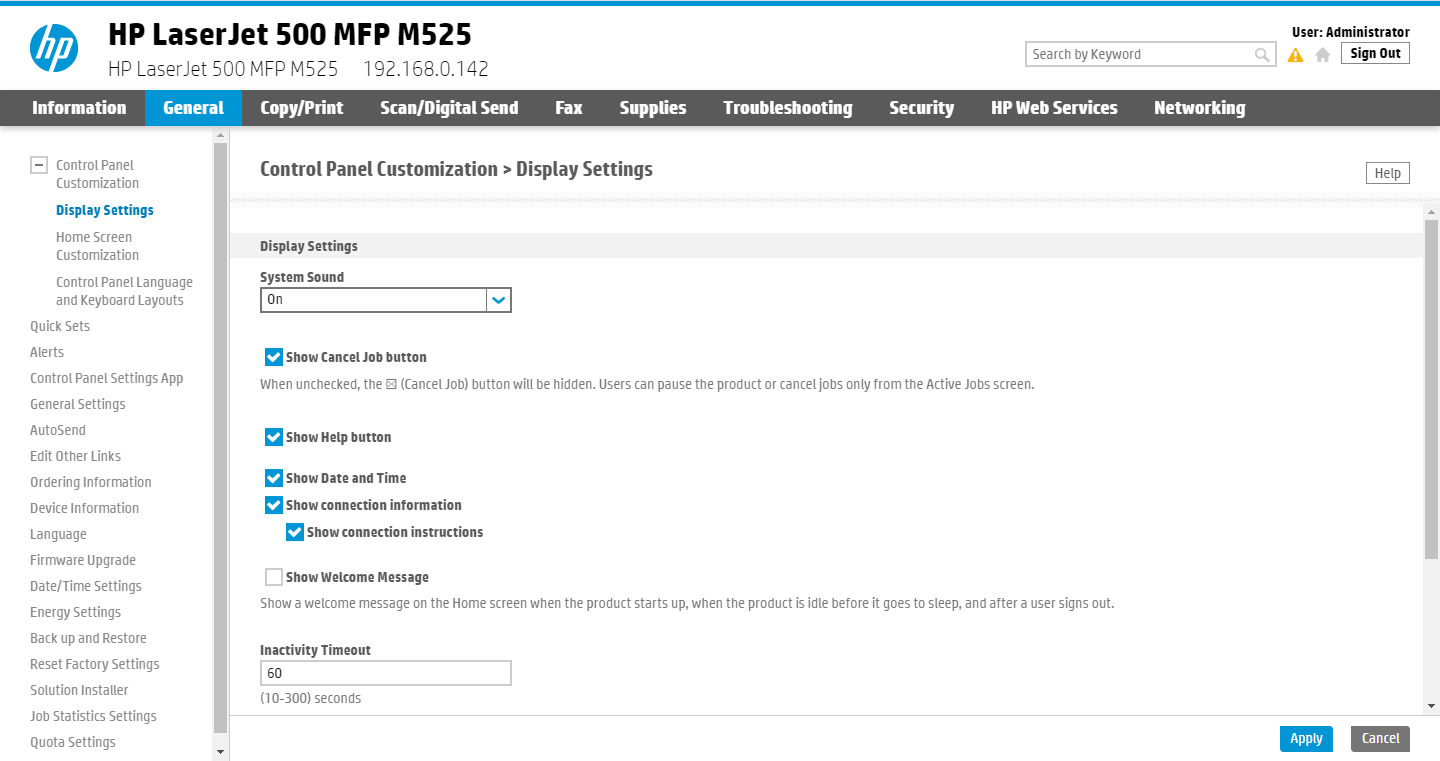Click the content pane scroll-up arrow
This screenshot has width=1440, height=761.
point(1431,212)
